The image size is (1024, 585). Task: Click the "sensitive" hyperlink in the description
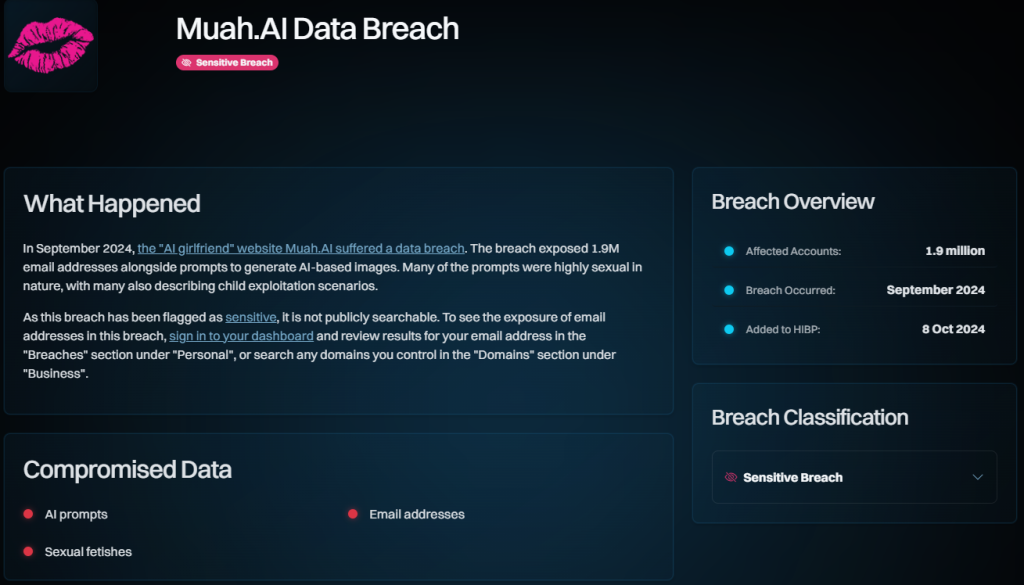[250, 317]
